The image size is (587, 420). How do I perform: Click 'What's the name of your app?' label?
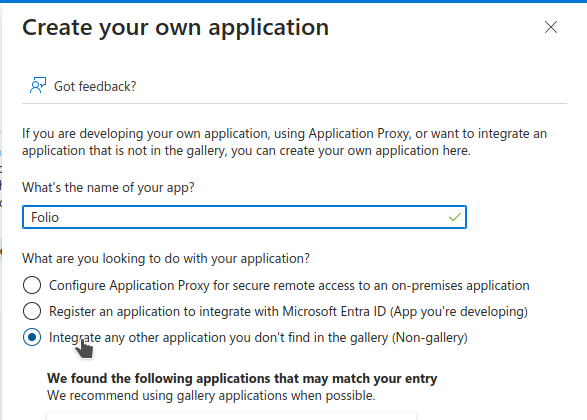pos(108,187)
